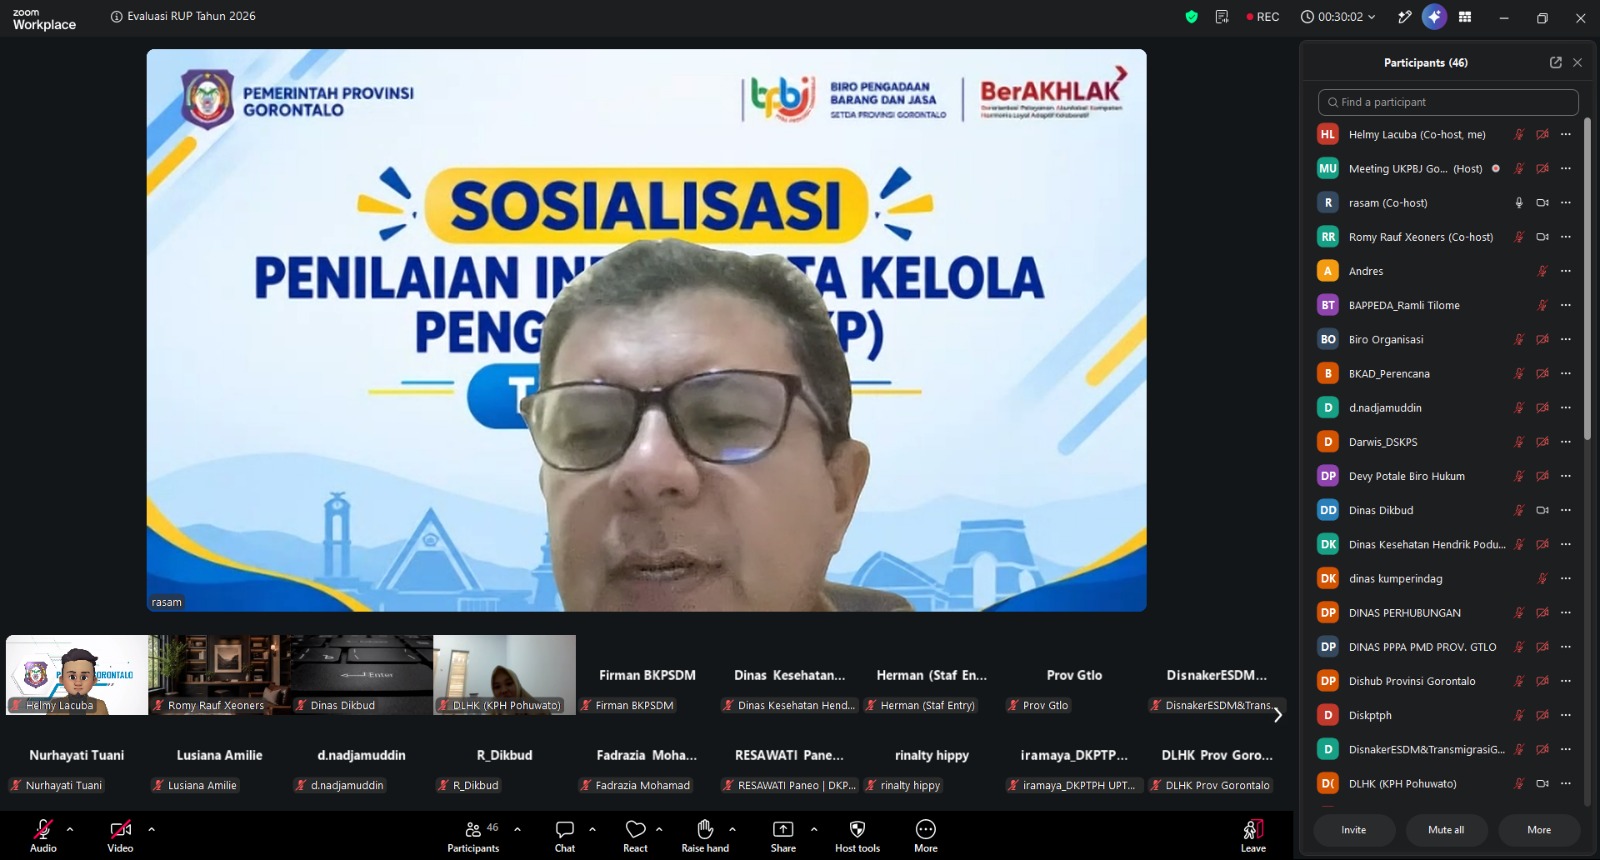Unmute audio with the microphone button
1600x860 pixels.
point(43,829)
